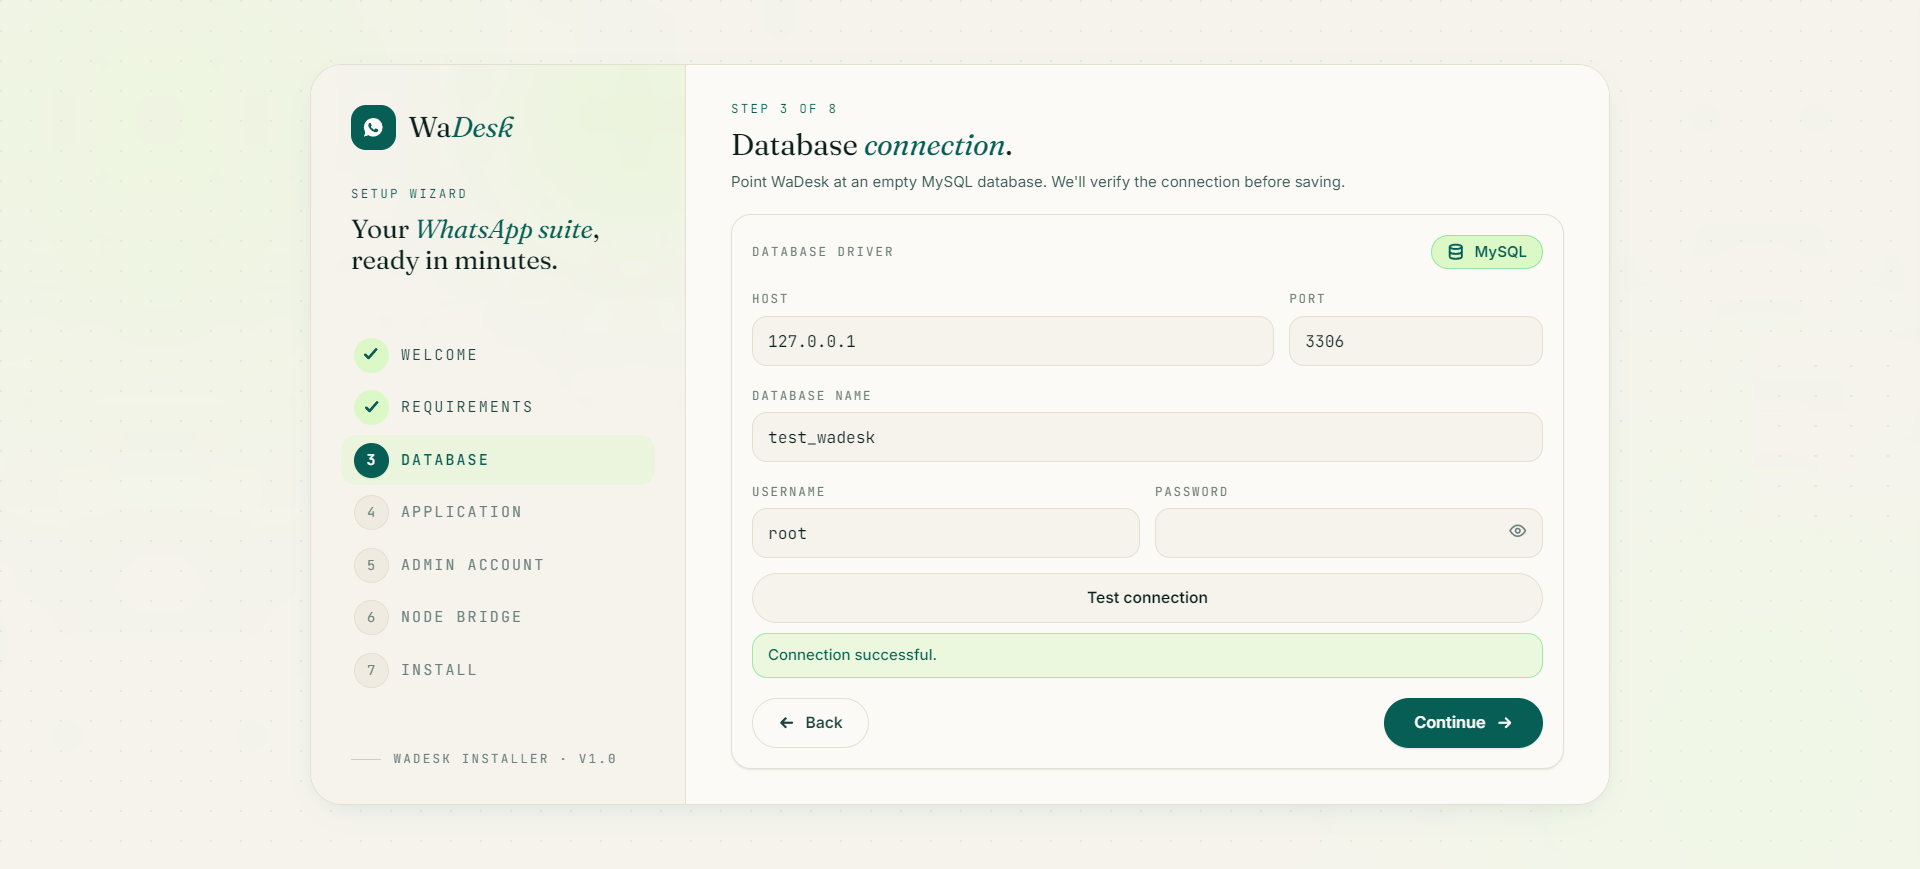The image size is (1920, 869).
Task: Click the 'WADESK INSTALLER · V1.0' footer text
Action: (x=505, y=759)
